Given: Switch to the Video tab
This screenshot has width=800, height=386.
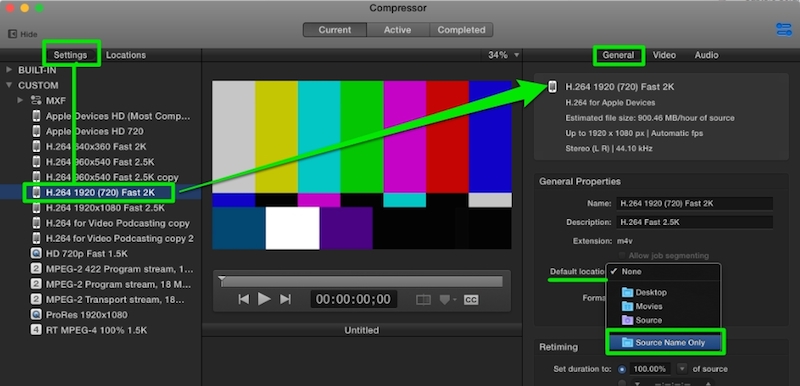Looking at the screenshot, I should (664, 55).
